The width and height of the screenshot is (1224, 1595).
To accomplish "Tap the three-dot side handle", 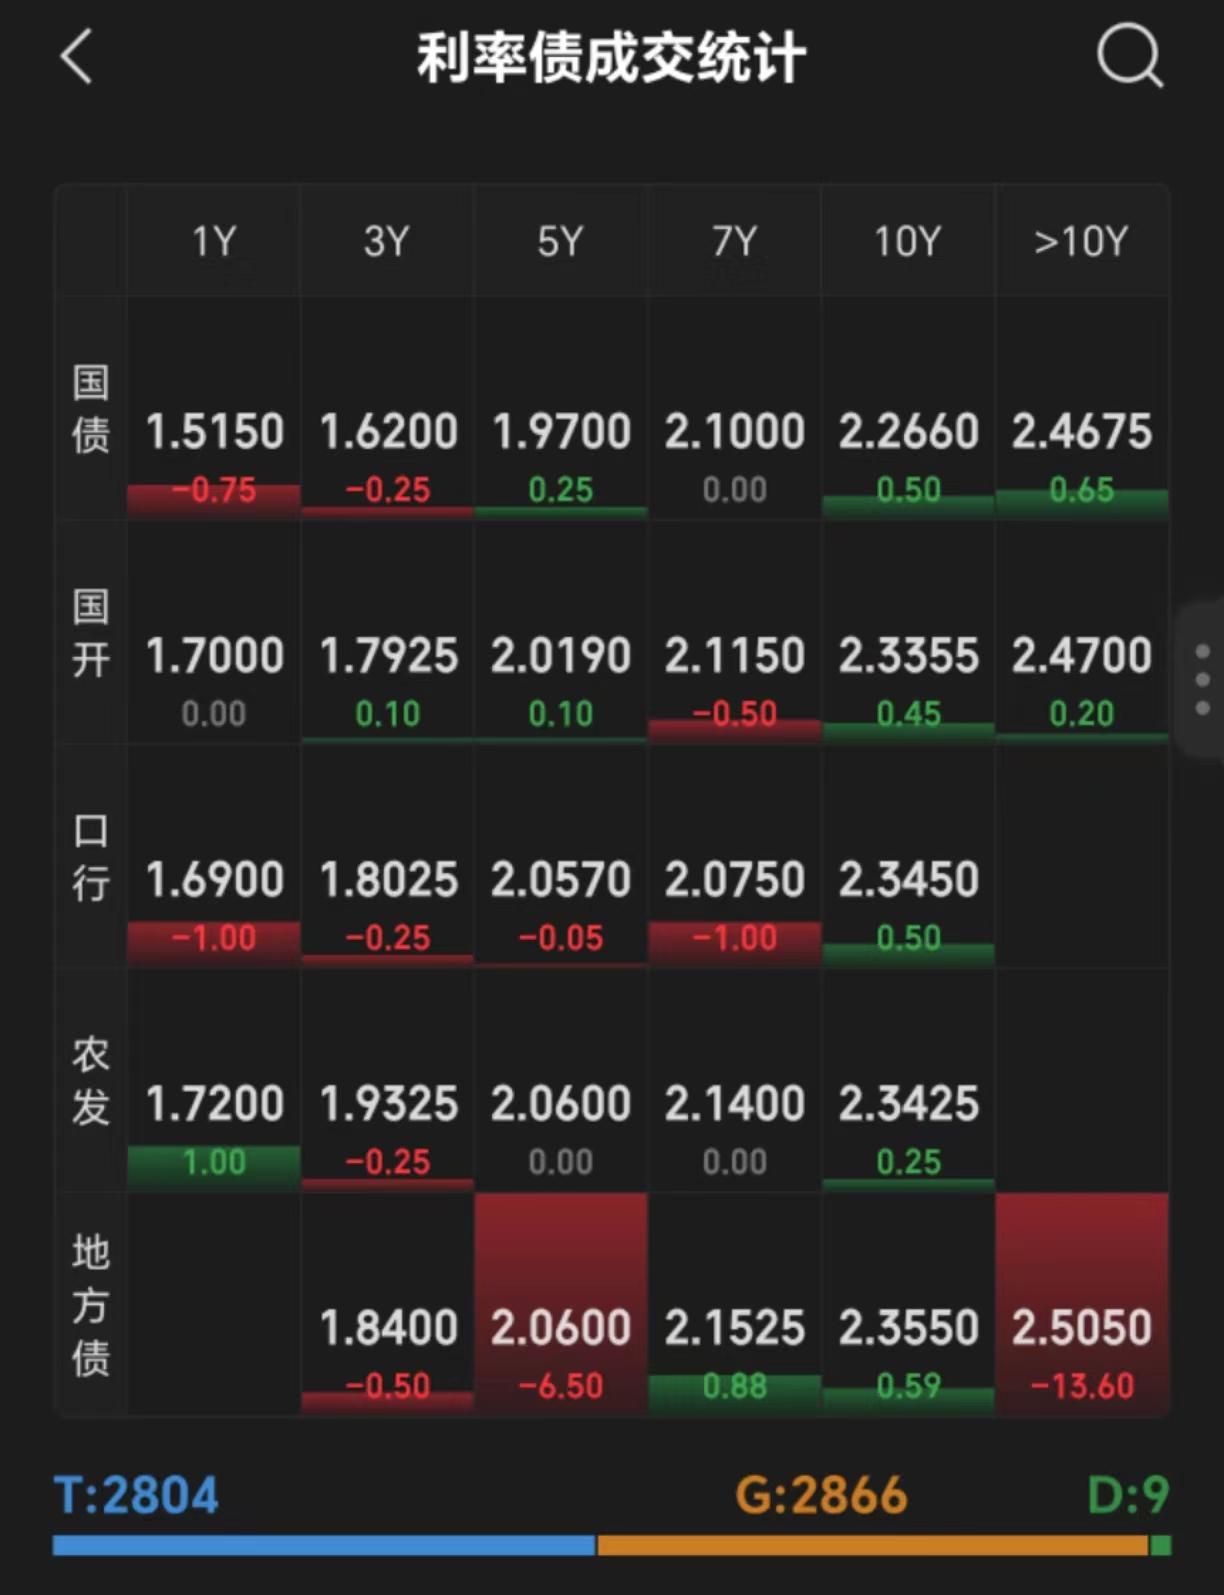I will [x=1202, y=680].
